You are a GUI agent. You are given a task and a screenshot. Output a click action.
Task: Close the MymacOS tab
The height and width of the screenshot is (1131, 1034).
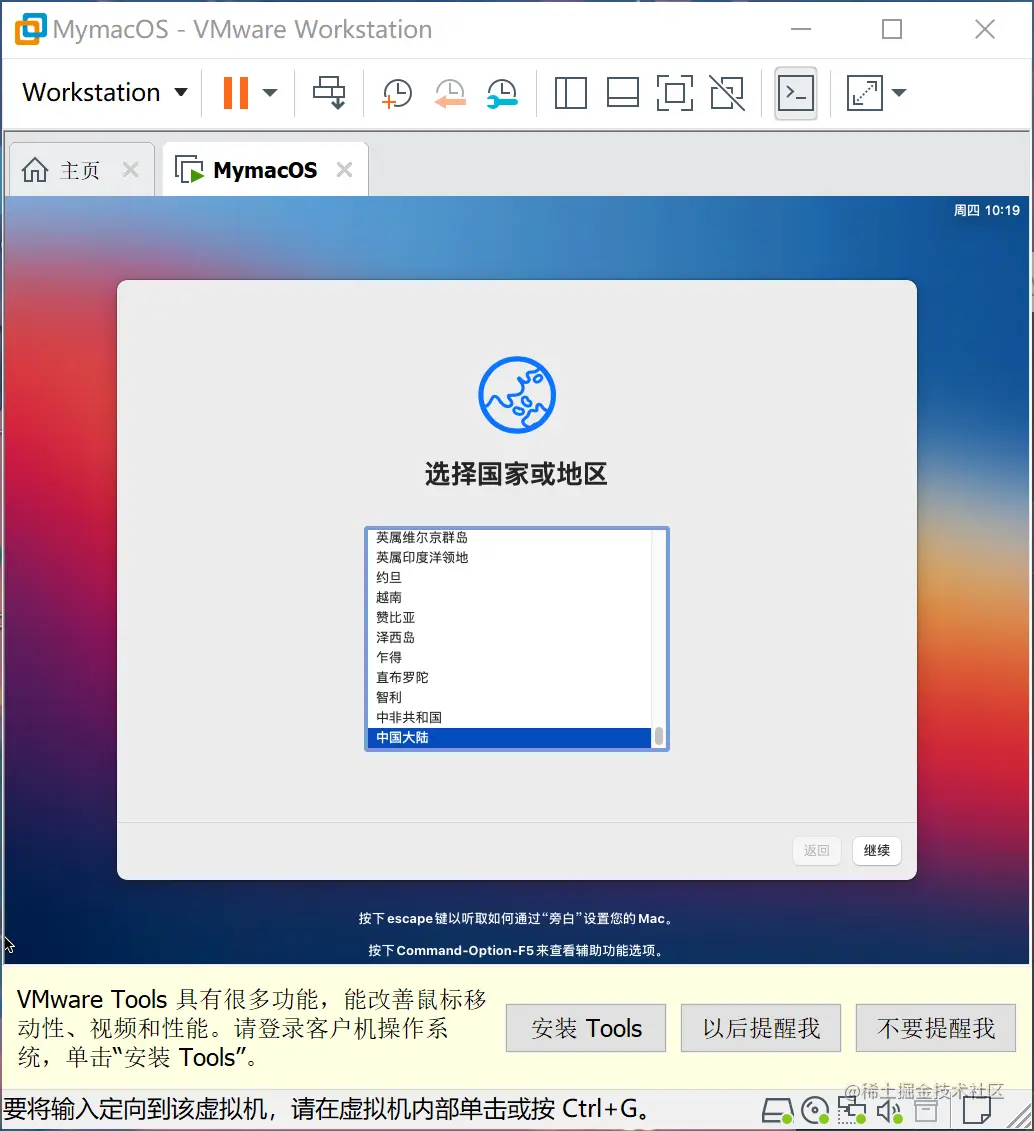tap(345, 170)
